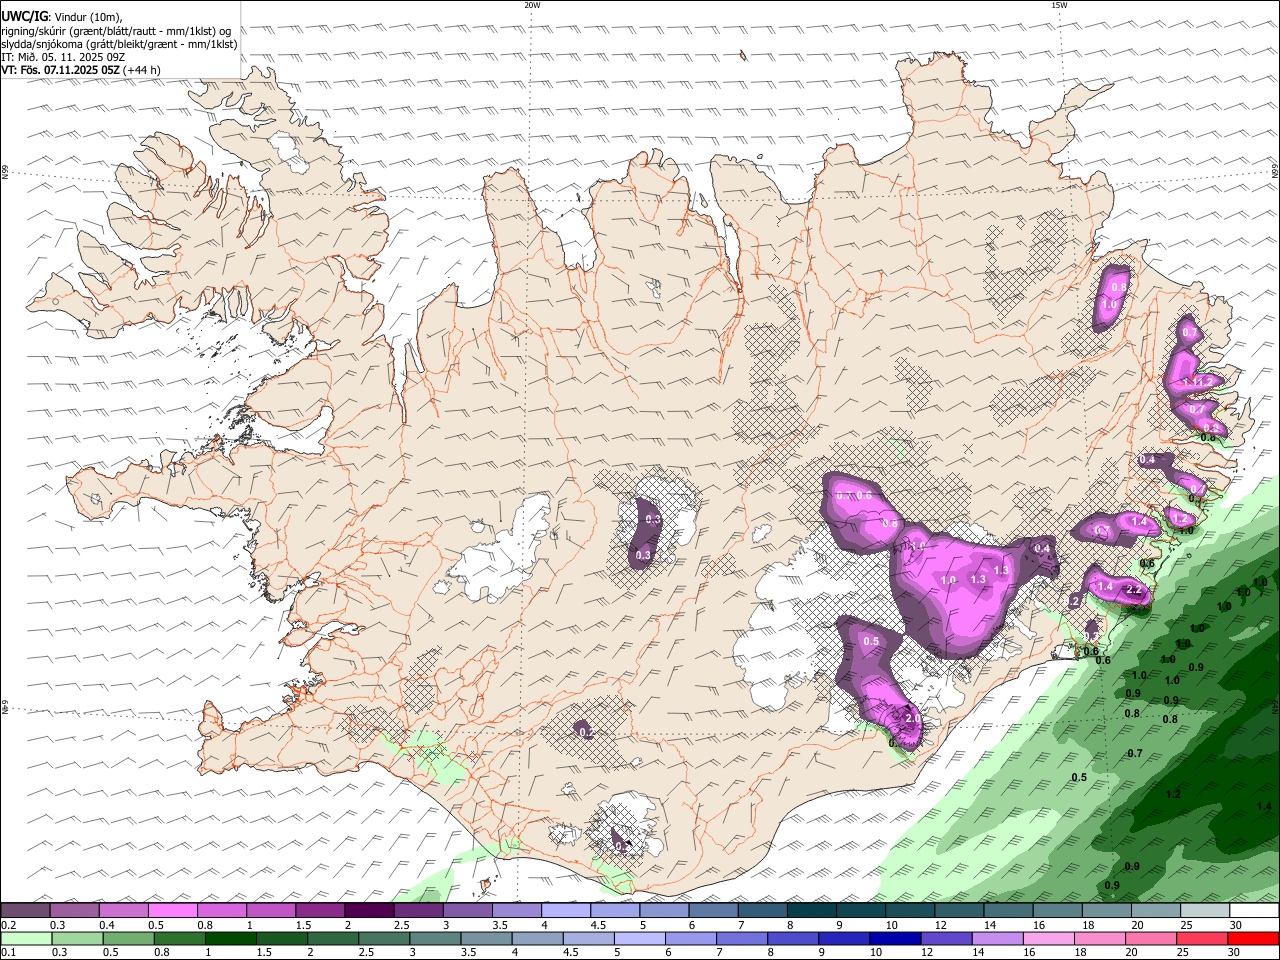Viewport: 1280px width, 960px height.
Task: Pick lower scale swatch between 14 and 16
Action: point(998,939)
